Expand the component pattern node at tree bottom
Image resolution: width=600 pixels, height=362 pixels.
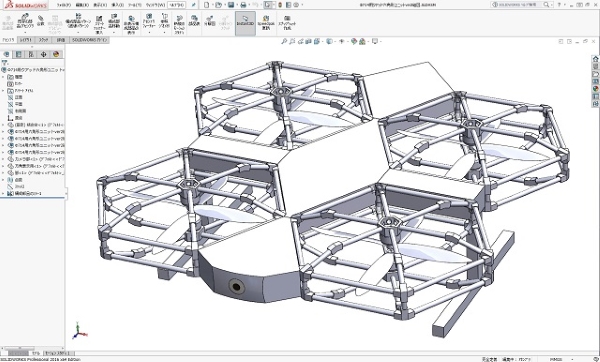tap(3, 194)
